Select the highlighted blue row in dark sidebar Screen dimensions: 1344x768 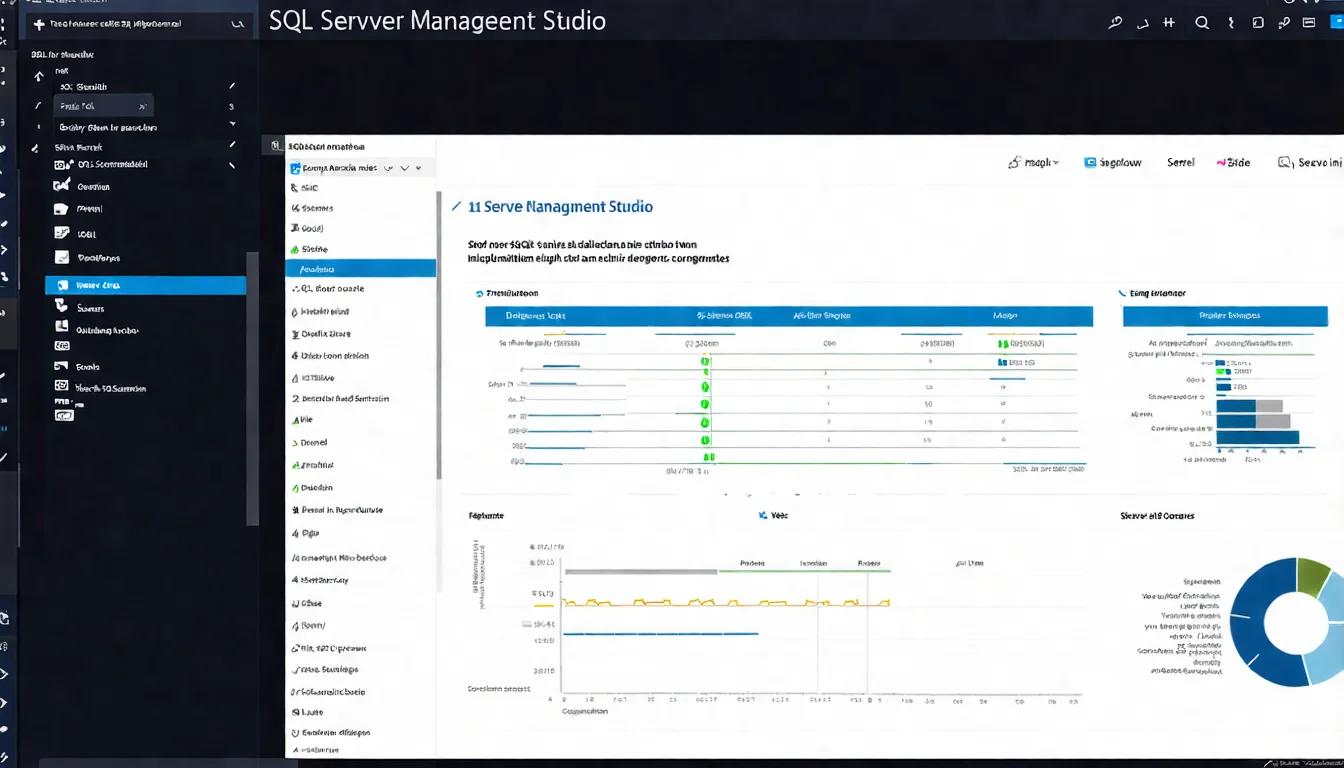145,285
